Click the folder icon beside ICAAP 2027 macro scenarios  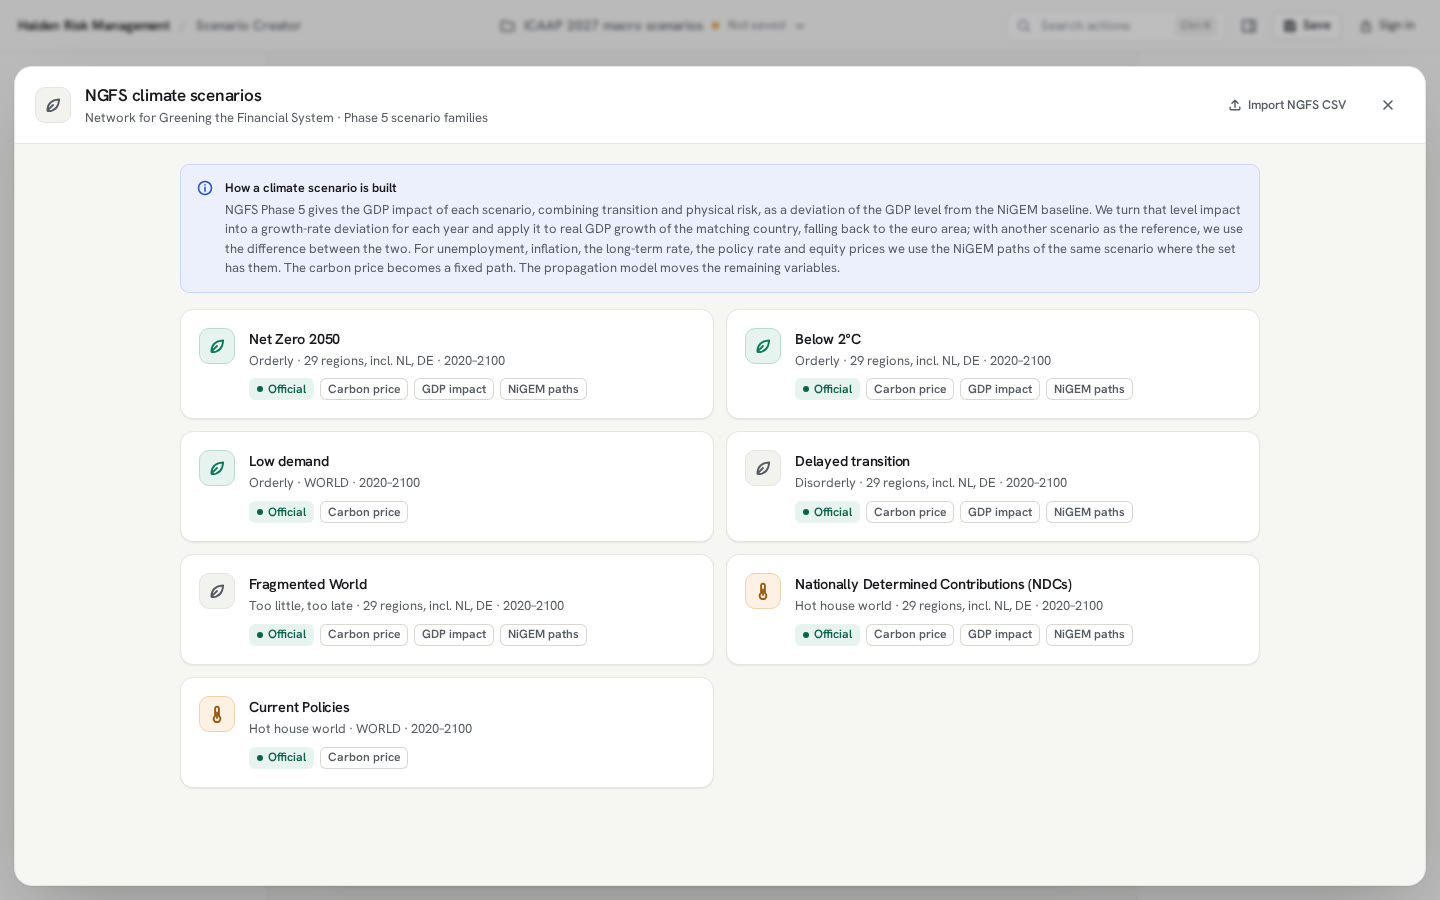pyautogui.click(x=507, y=26)
